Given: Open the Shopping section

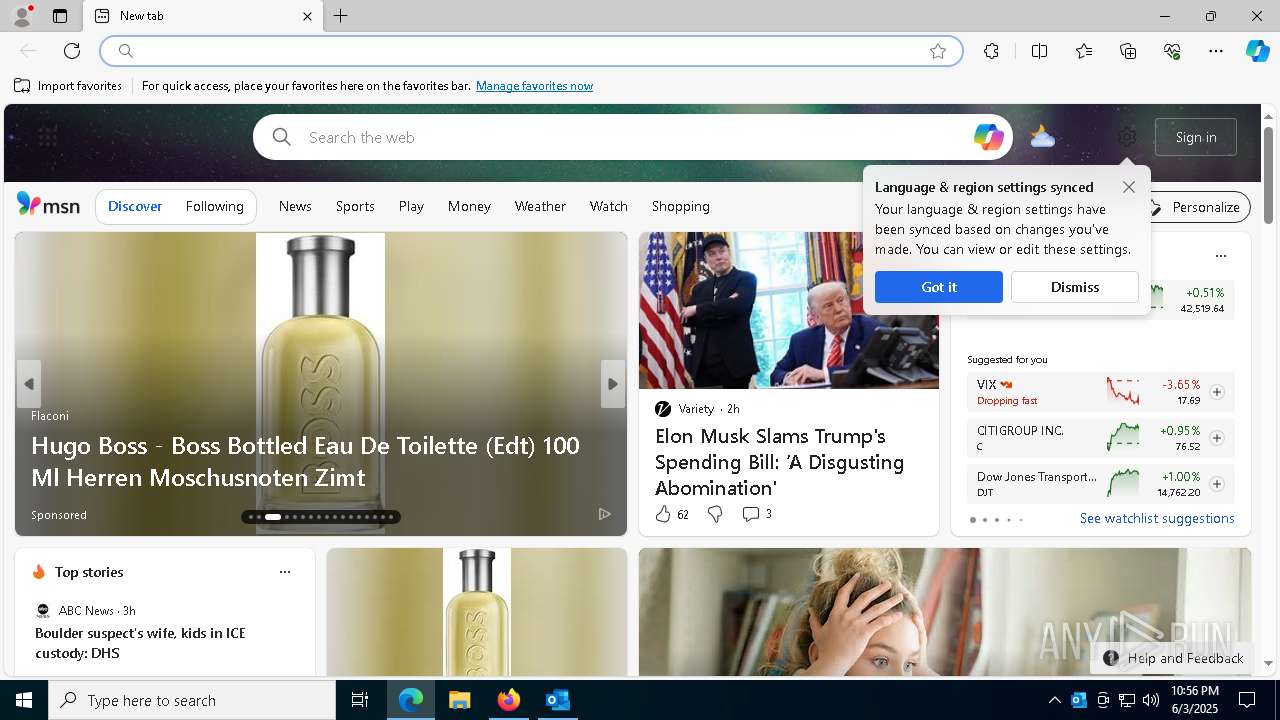Looking at the screenshot, I should pos(680,206).
